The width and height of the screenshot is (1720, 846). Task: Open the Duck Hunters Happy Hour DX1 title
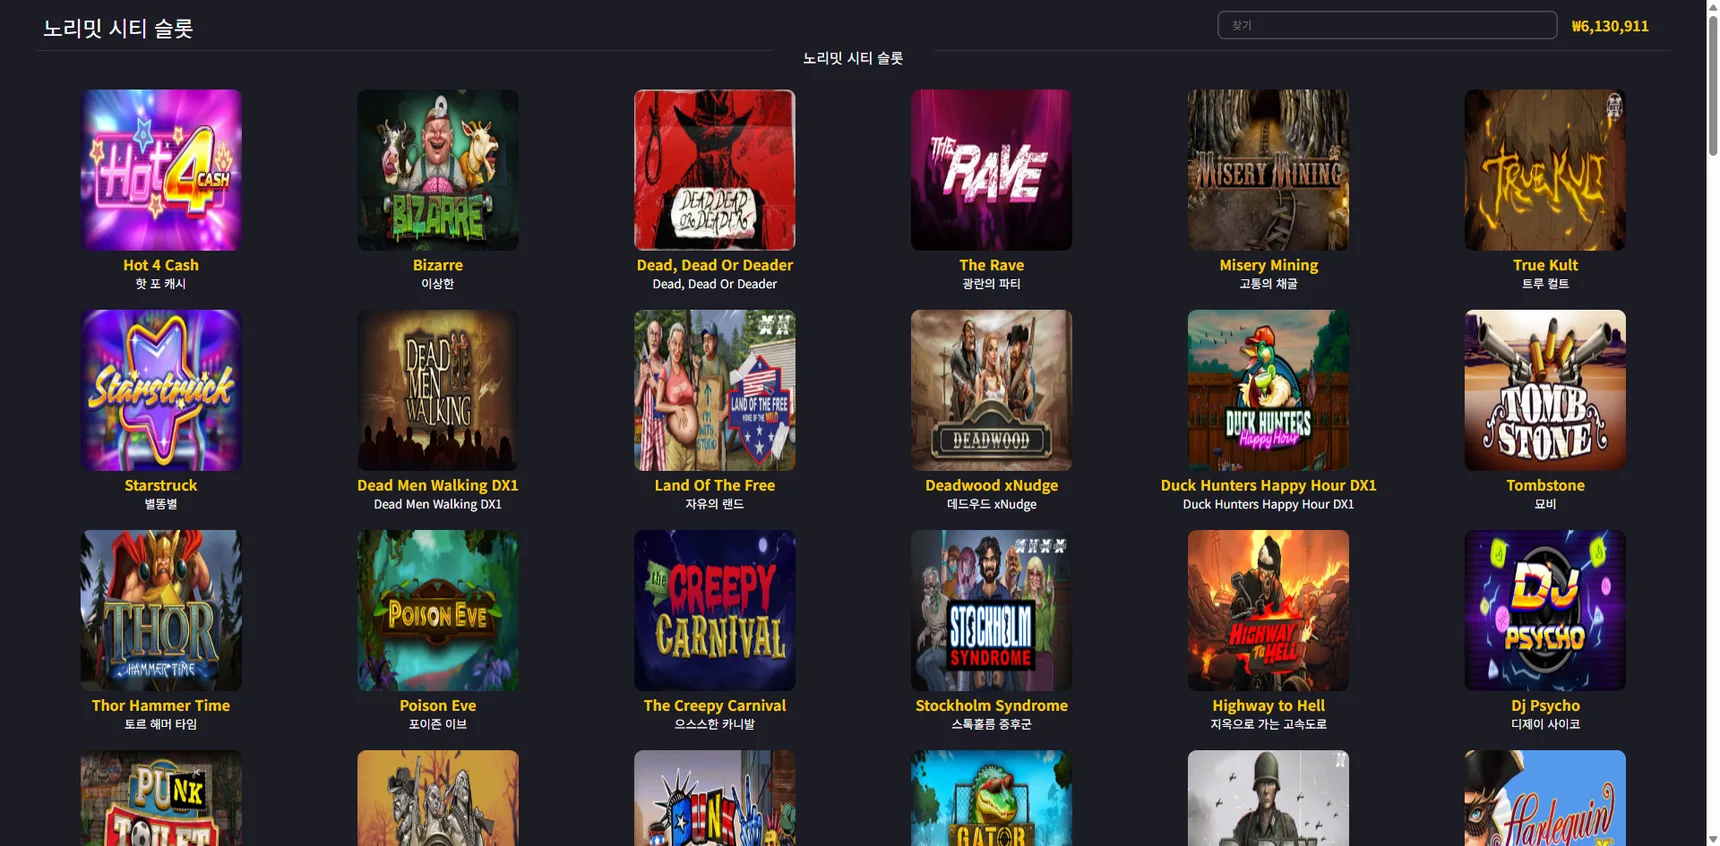1268,485
